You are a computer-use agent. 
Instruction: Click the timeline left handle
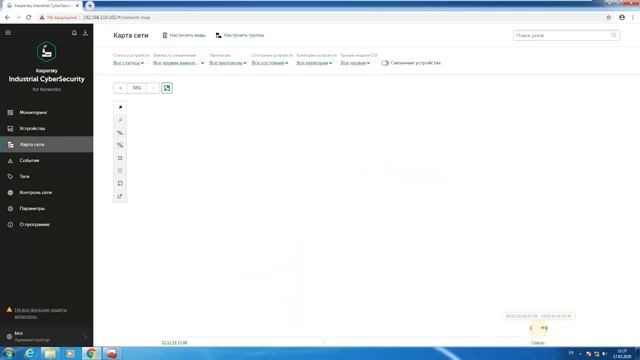point(531,328)
